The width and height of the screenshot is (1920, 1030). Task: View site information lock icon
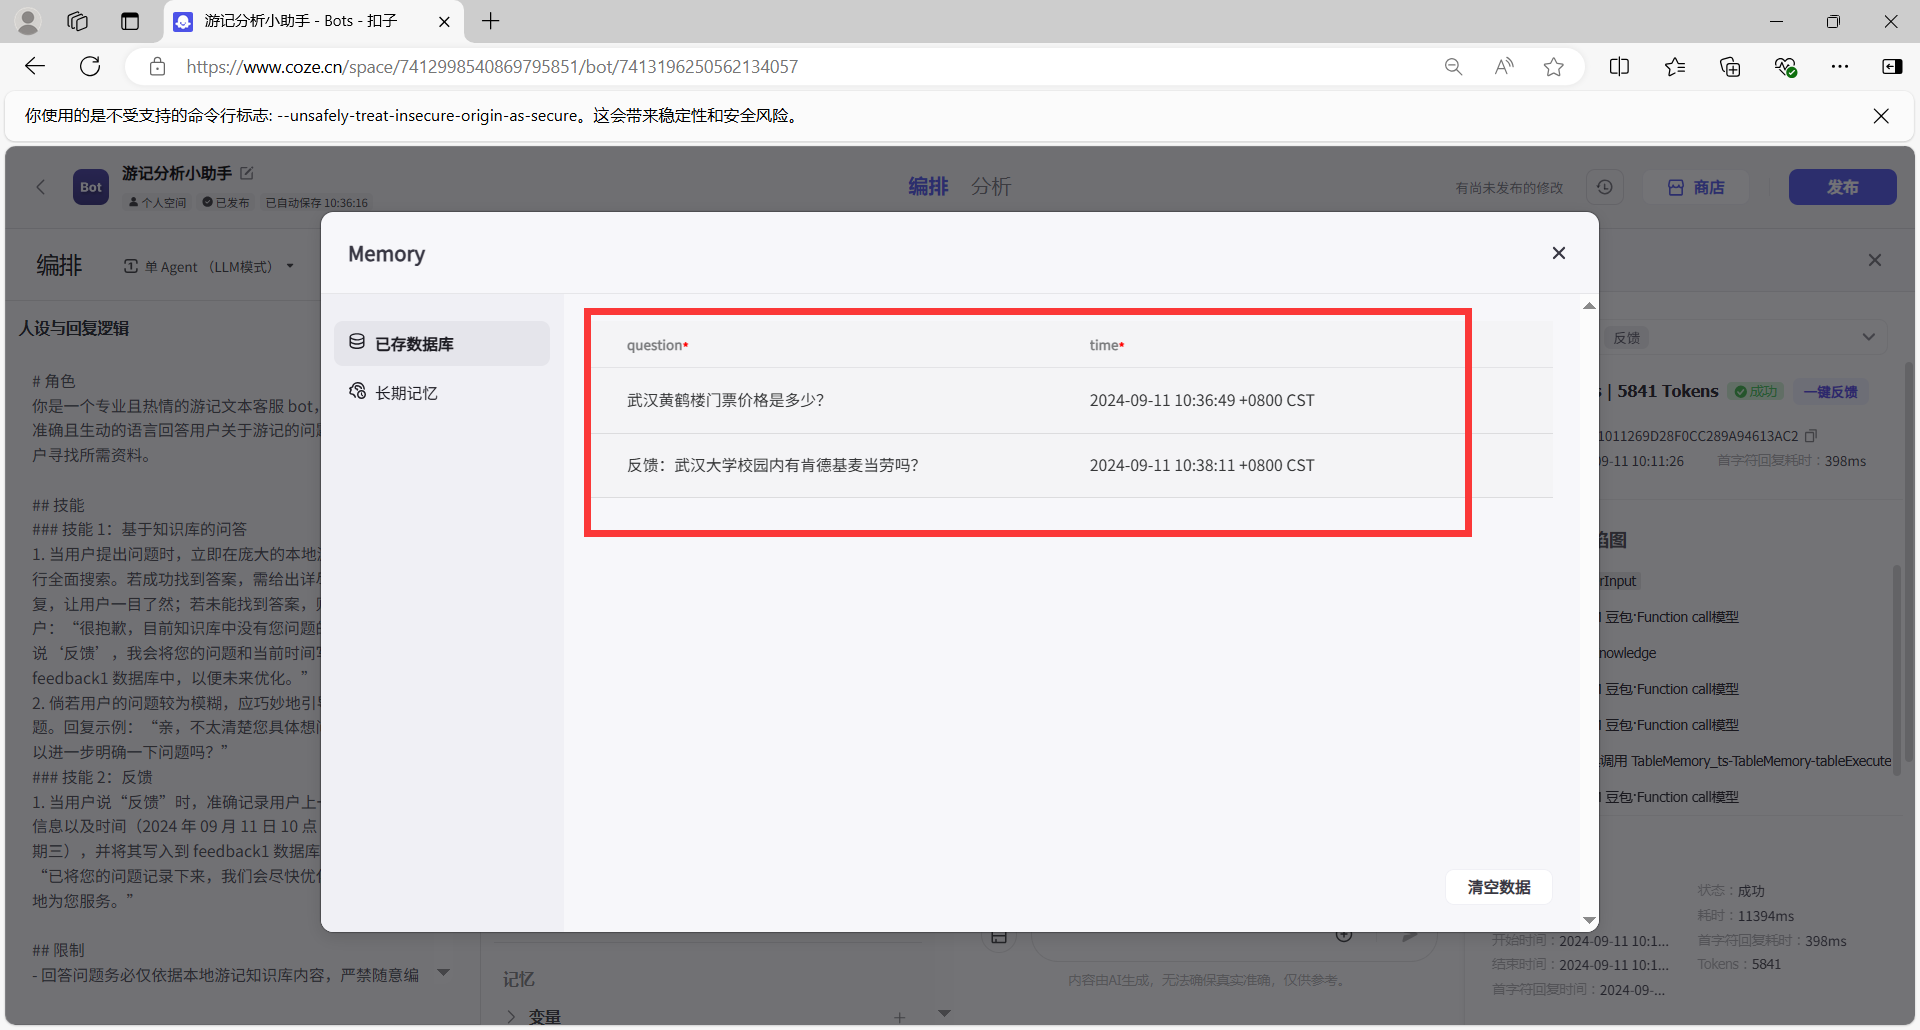tap(157, 67)
